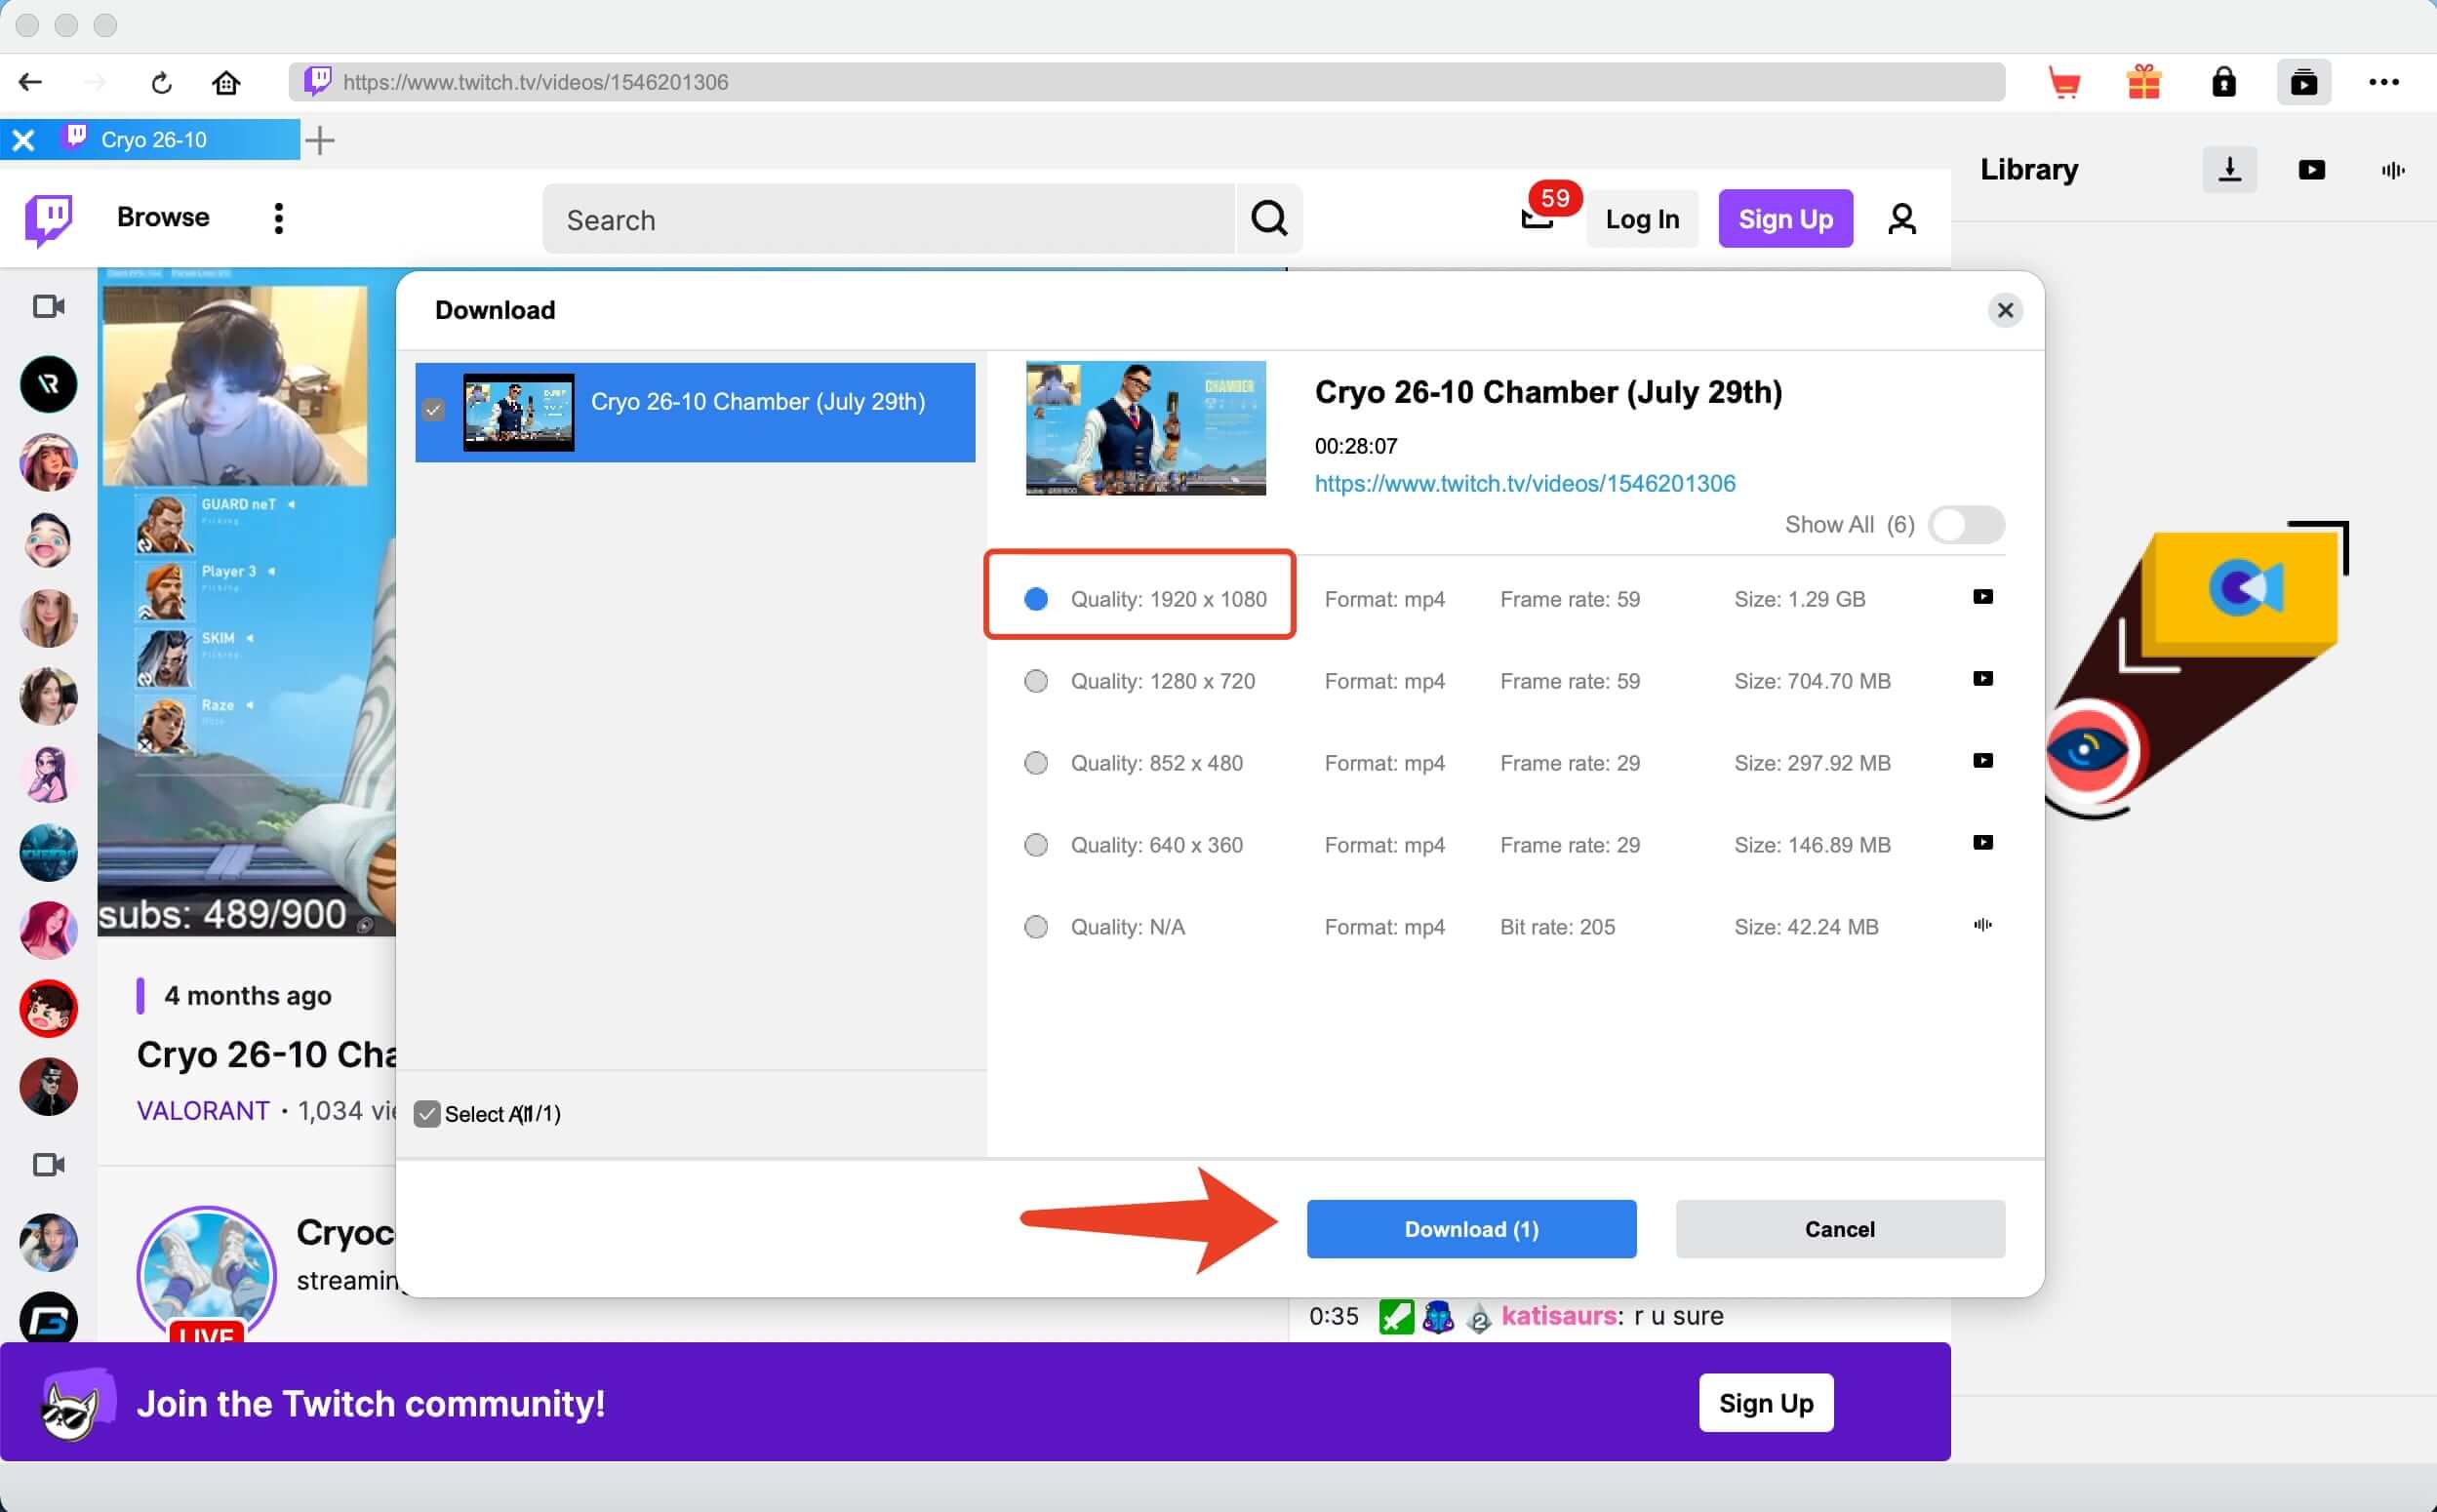This screenshot has height=1512, width=2437.
Task: Go to browser home page icon
Action: click(x=226, y=82)
